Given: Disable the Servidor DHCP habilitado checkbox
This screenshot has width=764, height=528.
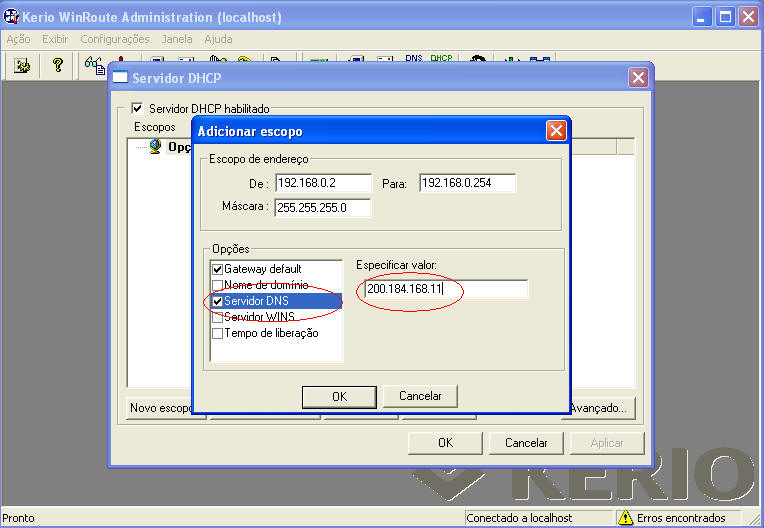Looking at the screenshot, I should pyautogui.click(x=138, y=109).
